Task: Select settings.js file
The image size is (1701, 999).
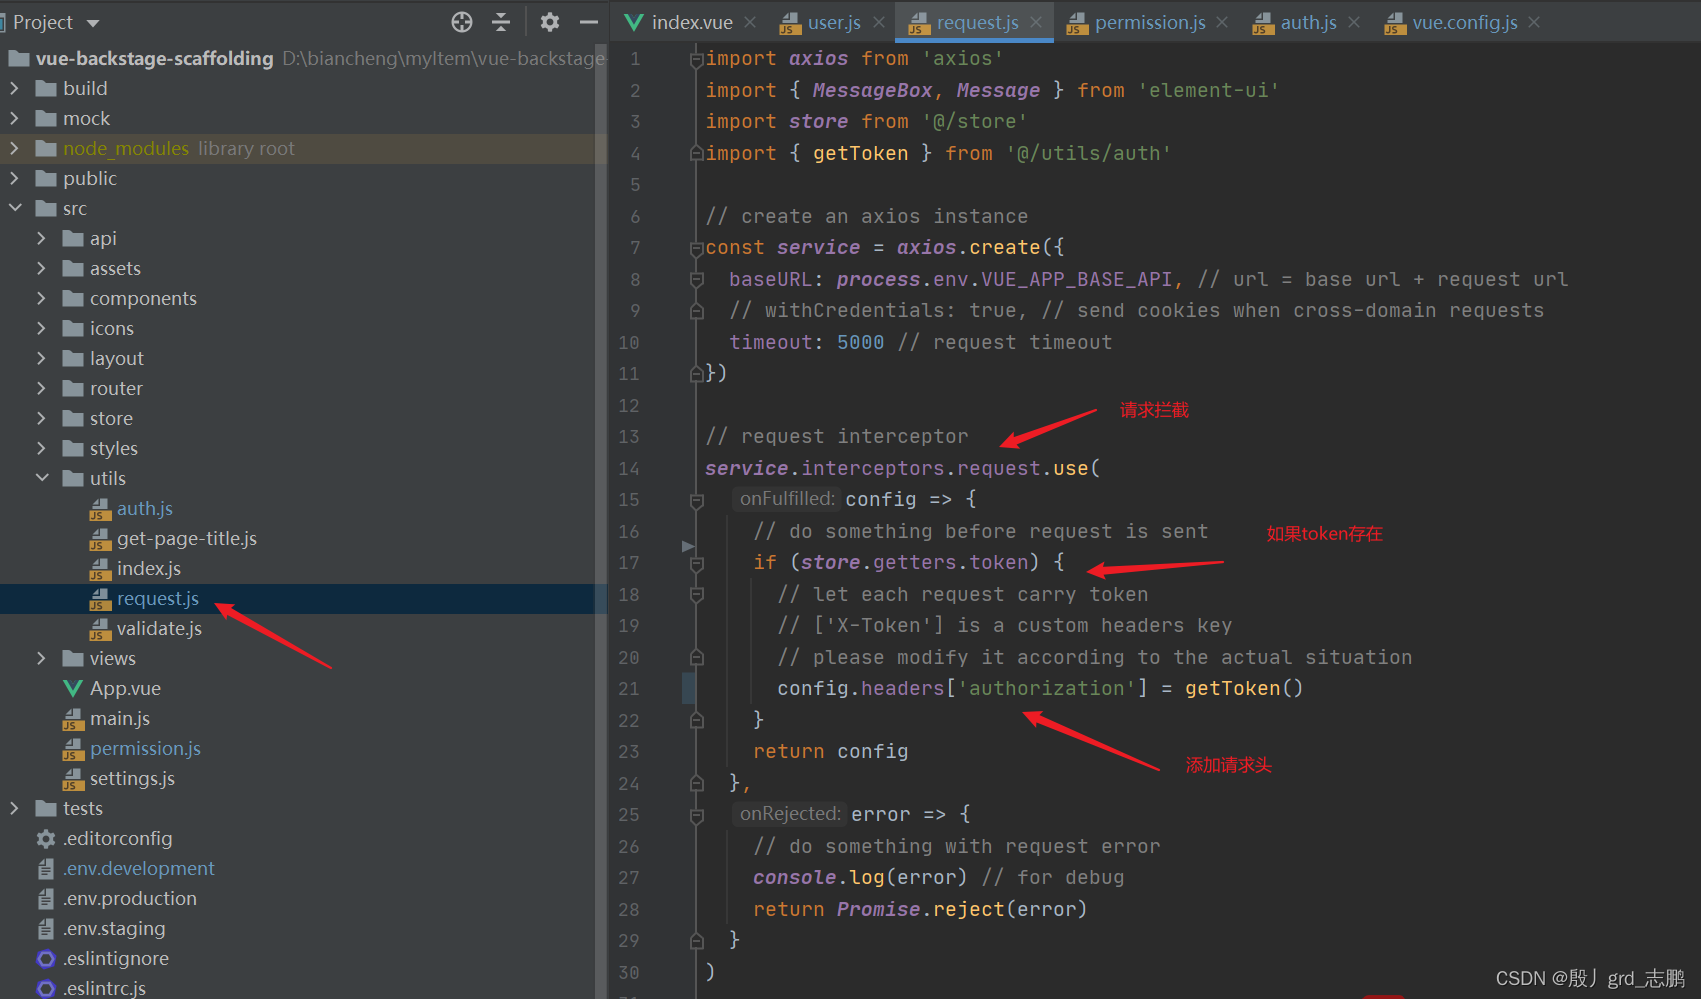Action: tap(132, 778)
